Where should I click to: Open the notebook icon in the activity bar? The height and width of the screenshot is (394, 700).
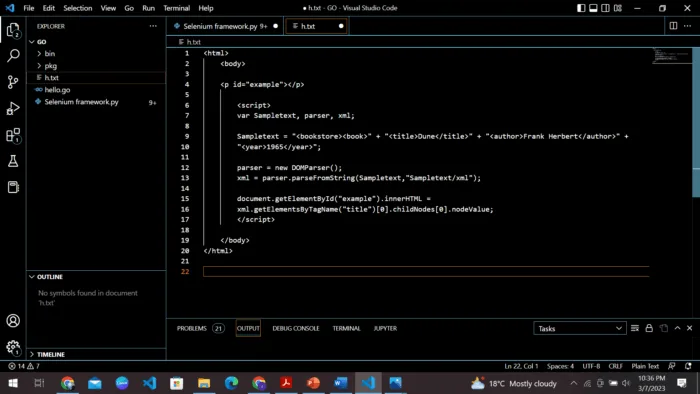click(13, 187)
